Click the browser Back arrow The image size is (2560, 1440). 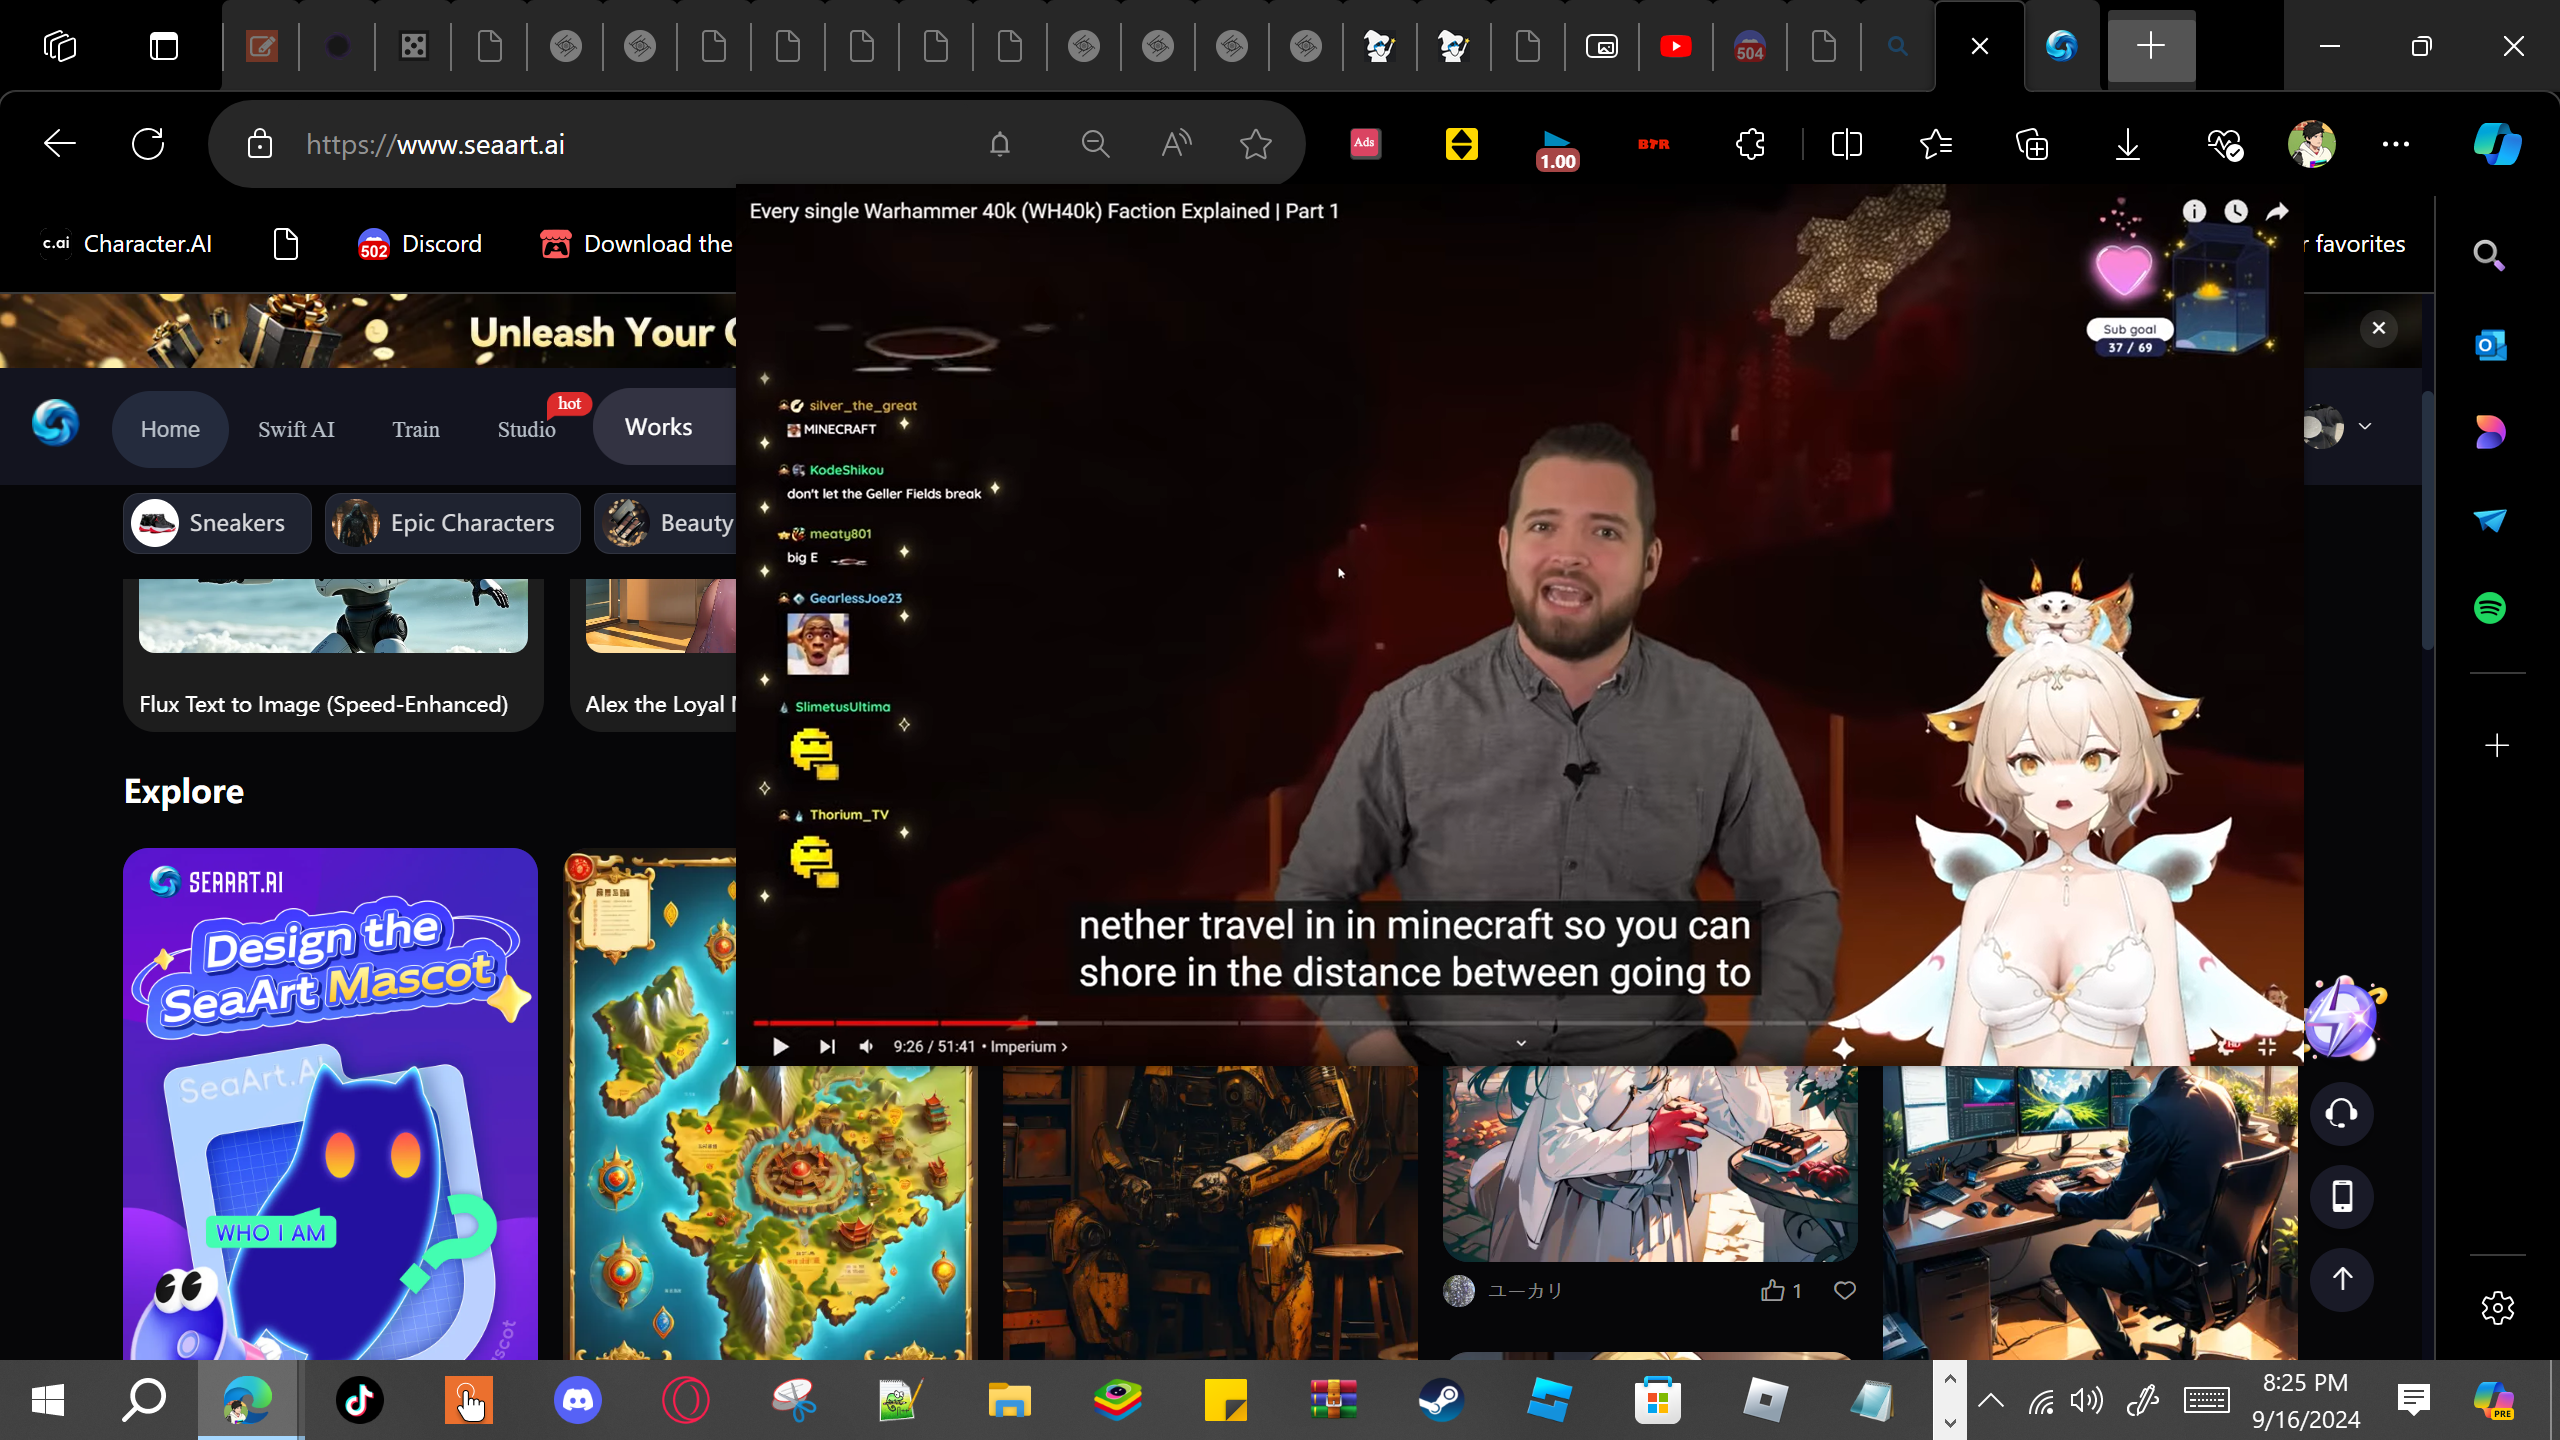(60, 144)
